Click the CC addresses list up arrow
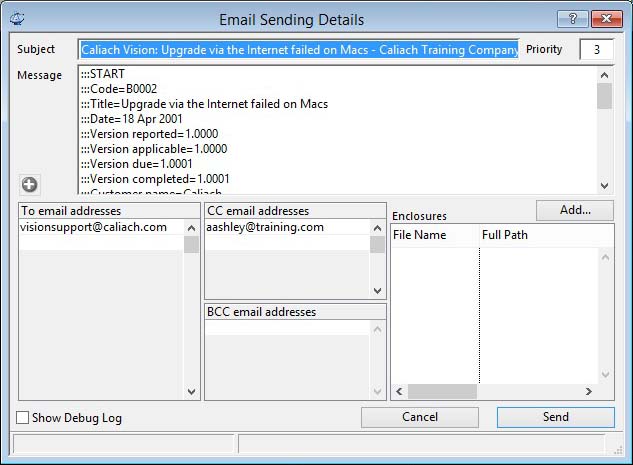Image resolution: width=633 pixels, height=465 pixels. tap(377, 228)
